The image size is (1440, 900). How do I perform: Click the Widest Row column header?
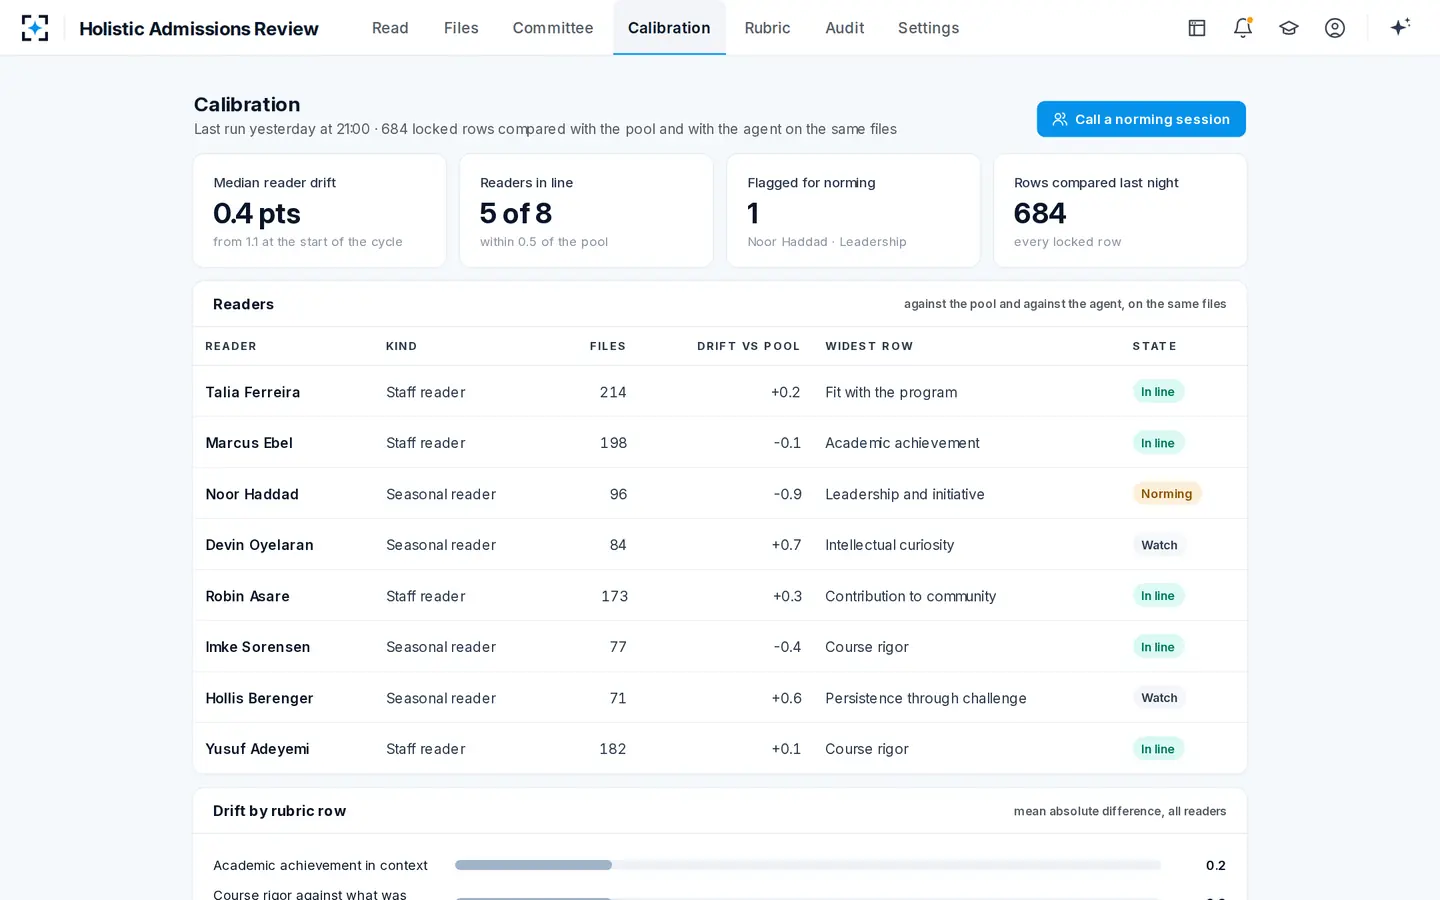pyautogui.click(x=869, y=346)
